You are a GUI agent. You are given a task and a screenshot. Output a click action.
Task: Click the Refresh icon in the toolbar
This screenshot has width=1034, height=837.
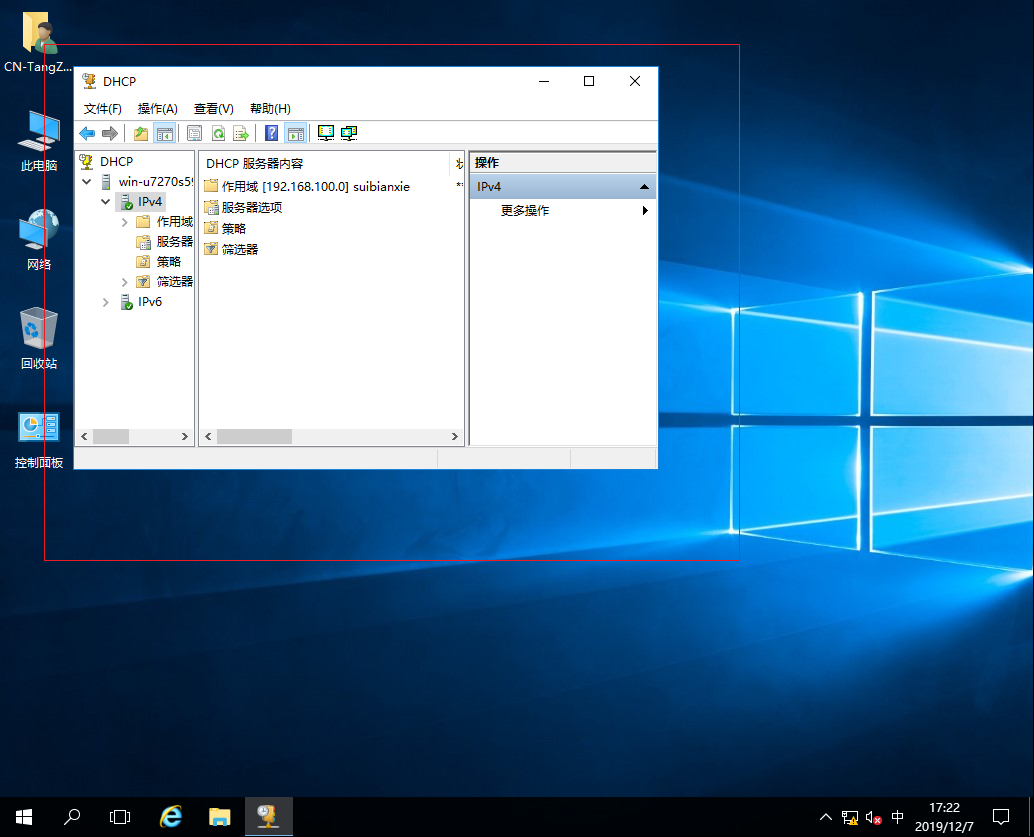pyautogui.click(x=218, y=132)
